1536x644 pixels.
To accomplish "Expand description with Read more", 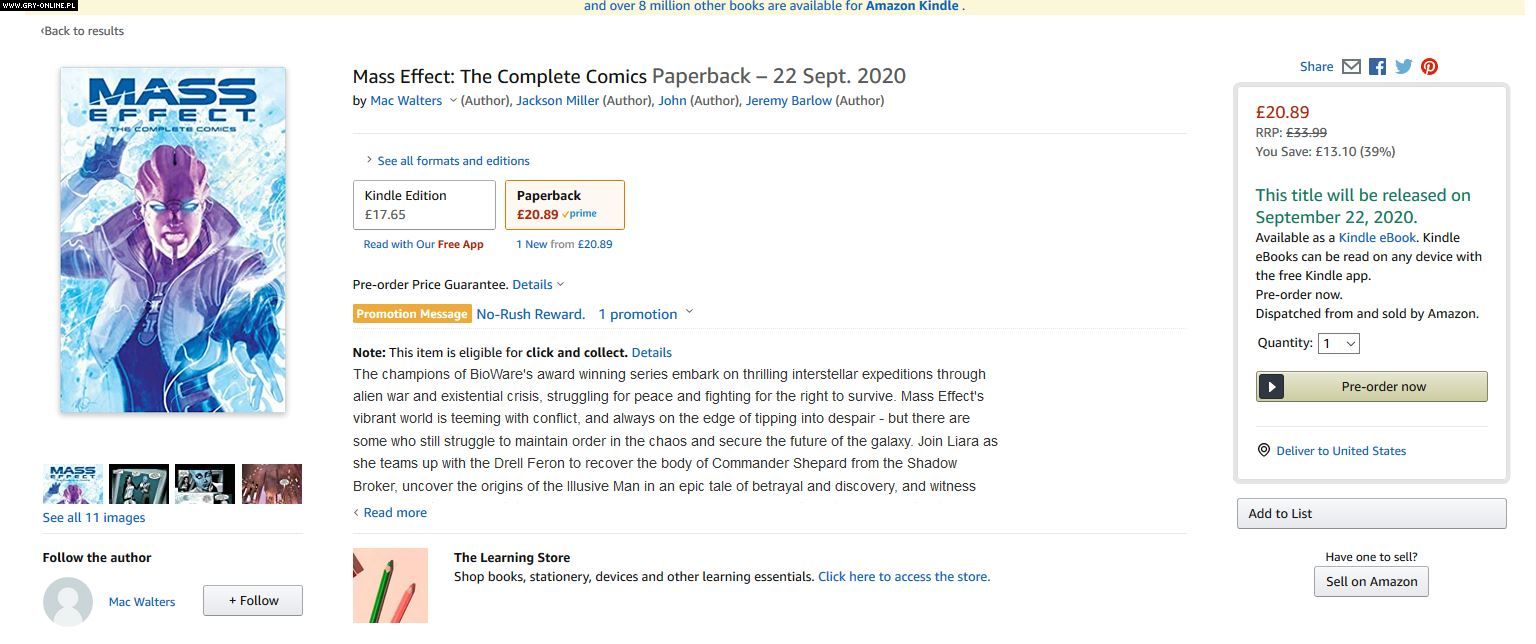I will tap(394, 513).
